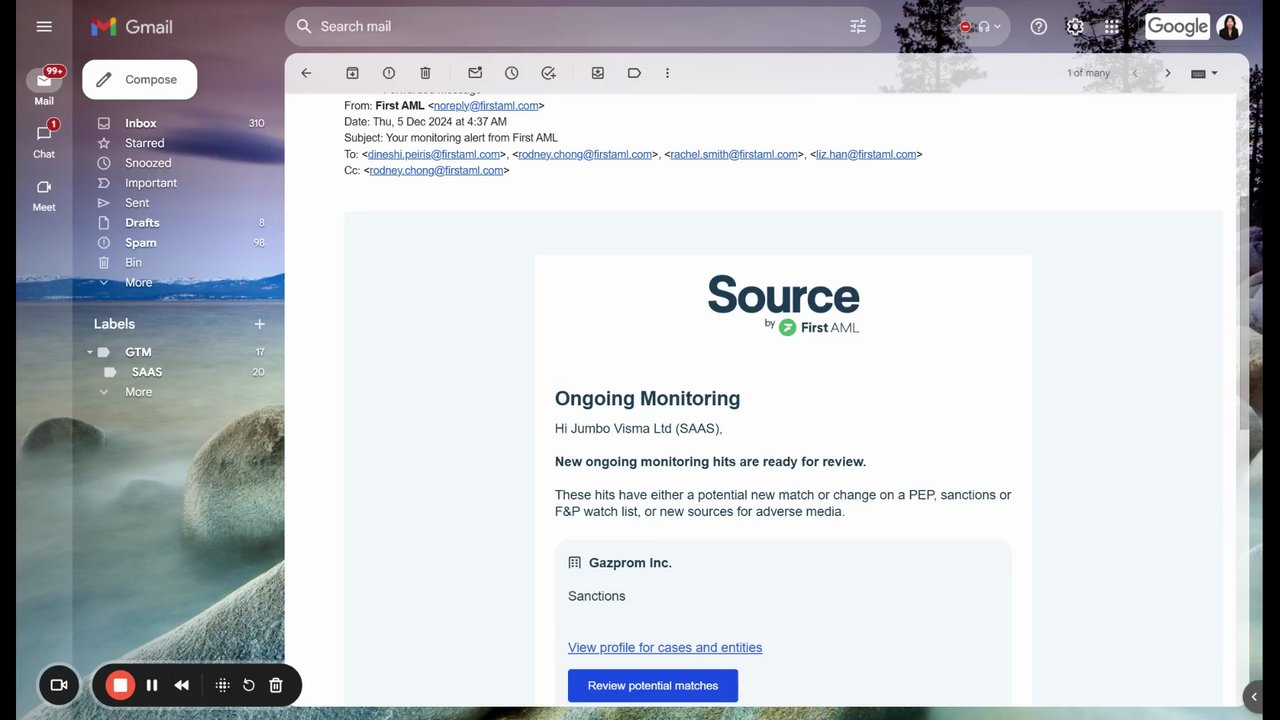Open the status indicator dropdown
Image resolution: width=1280 pixels, height=720 pixels.
[x=980, y=27]
